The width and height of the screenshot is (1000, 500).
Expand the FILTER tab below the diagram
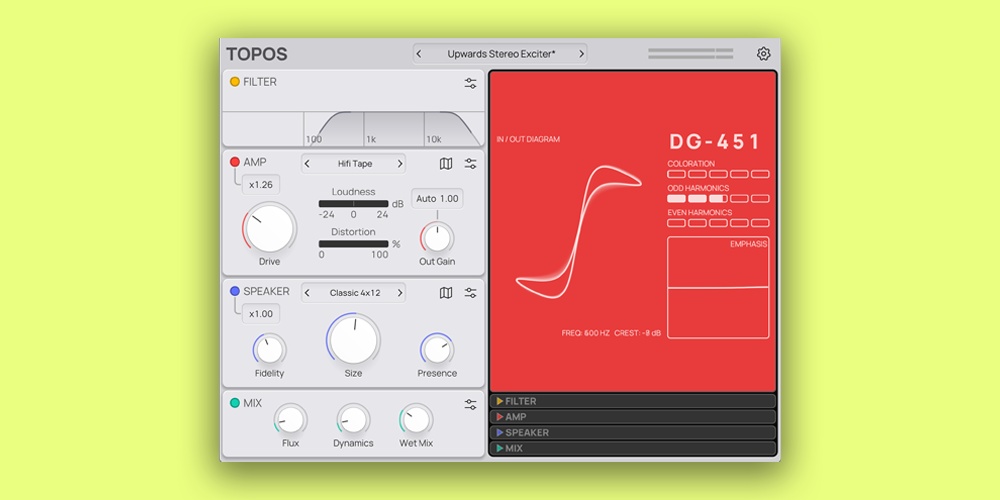632,401
